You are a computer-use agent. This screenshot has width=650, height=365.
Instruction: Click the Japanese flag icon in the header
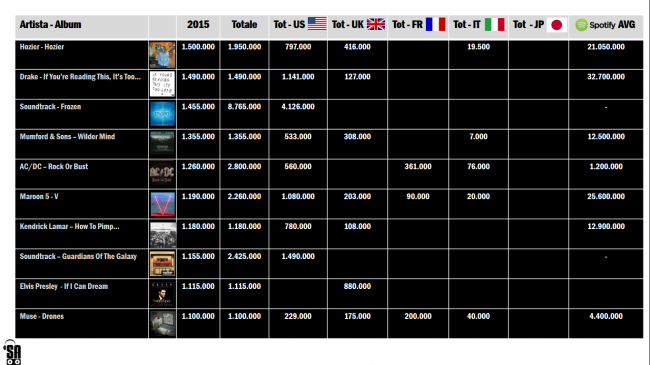(557, 25)
